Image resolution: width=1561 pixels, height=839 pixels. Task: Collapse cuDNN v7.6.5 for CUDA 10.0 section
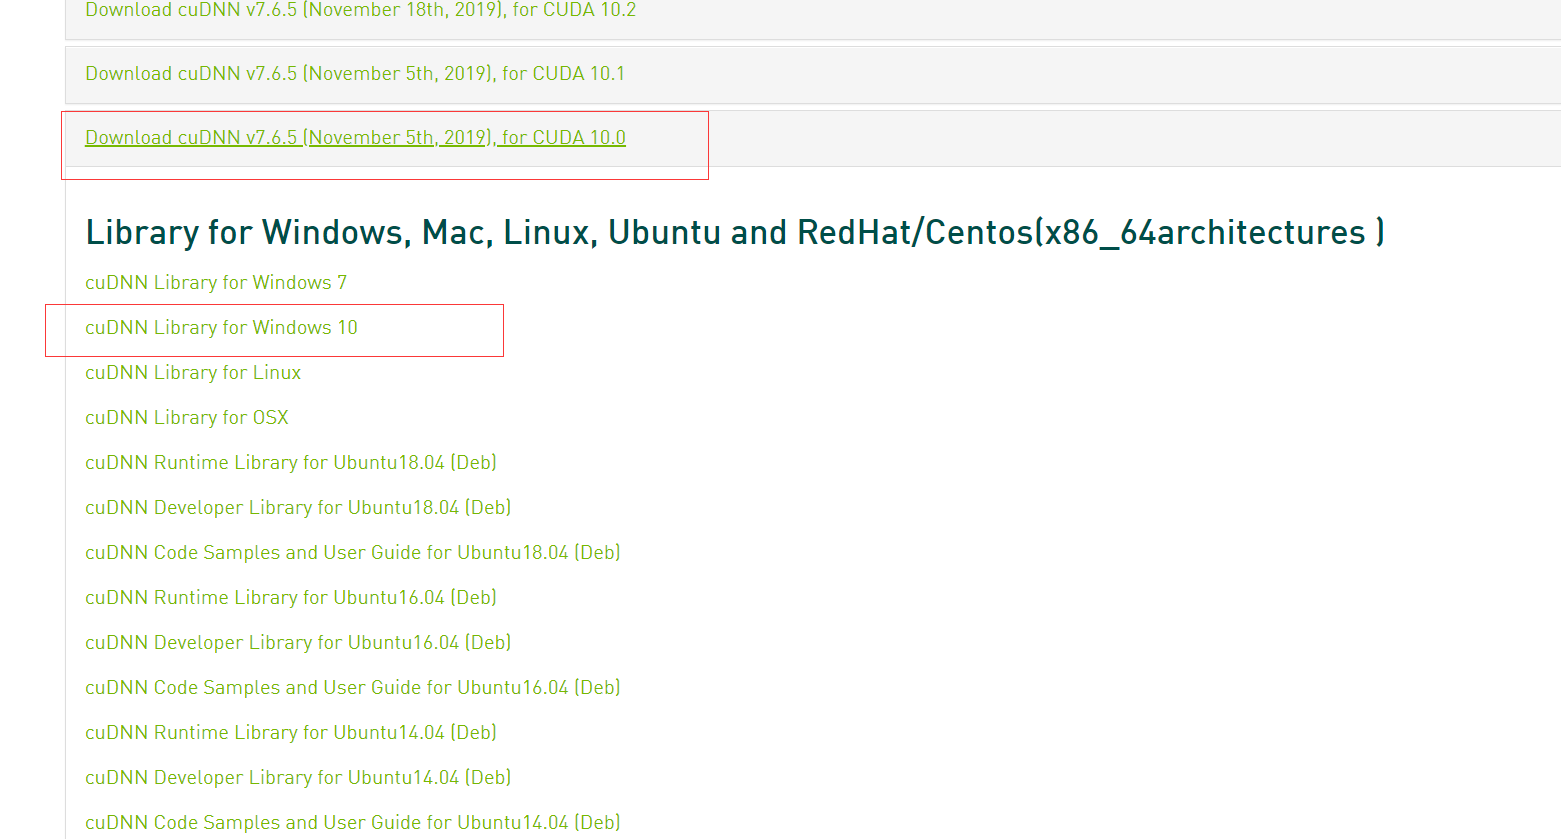coord(355,137)
